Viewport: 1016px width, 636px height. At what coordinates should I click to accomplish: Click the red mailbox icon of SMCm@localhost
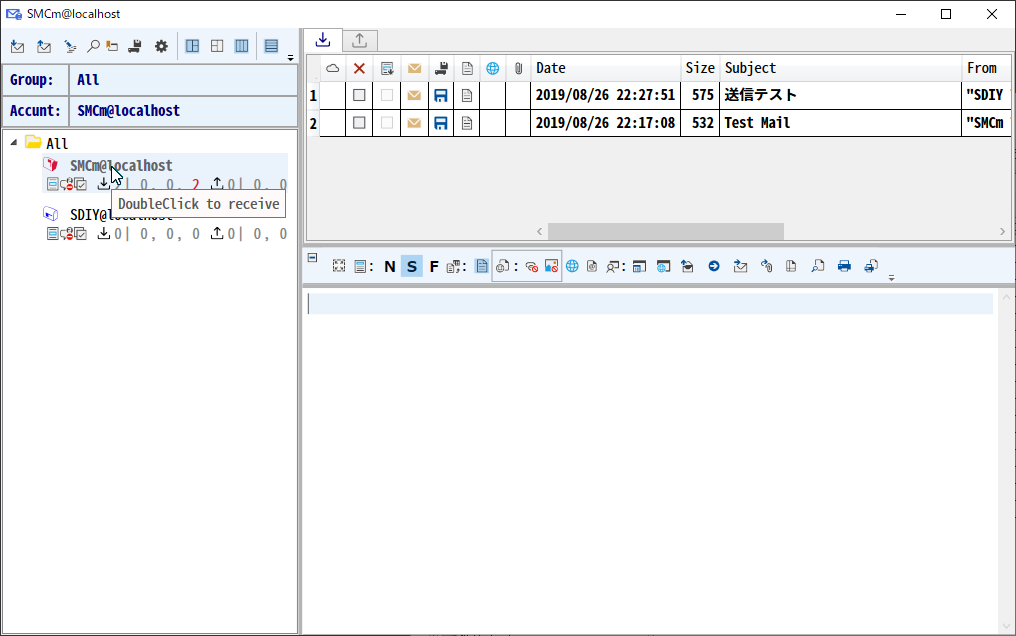pos(51,165)
